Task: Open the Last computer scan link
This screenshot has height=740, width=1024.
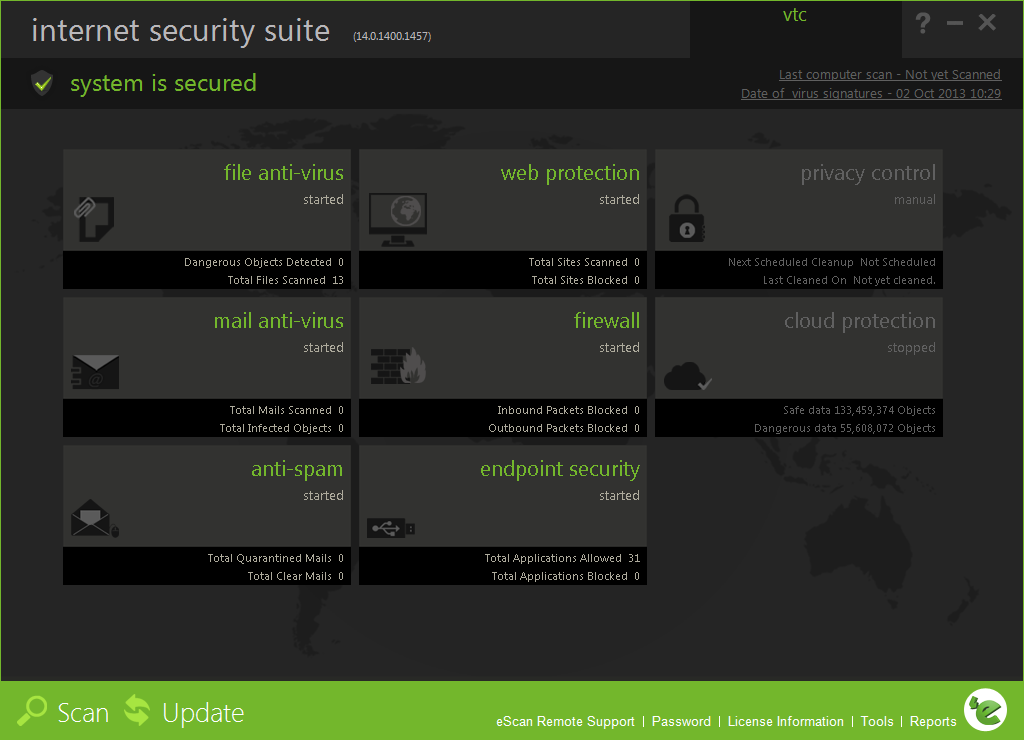Action: click(889, 75)
